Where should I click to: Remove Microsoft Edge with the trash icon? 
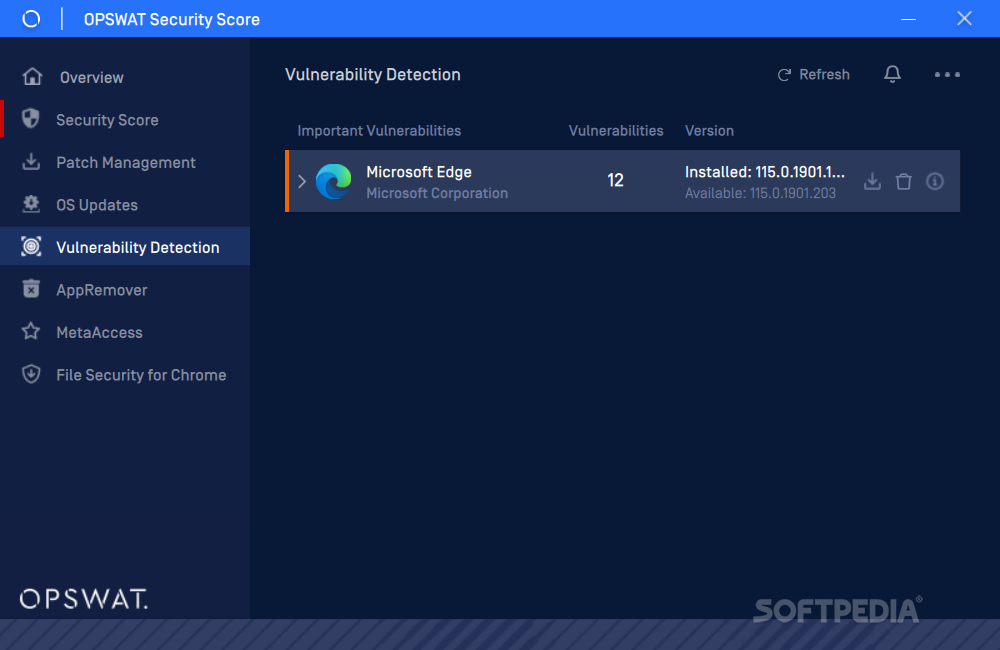click(904, 182)
